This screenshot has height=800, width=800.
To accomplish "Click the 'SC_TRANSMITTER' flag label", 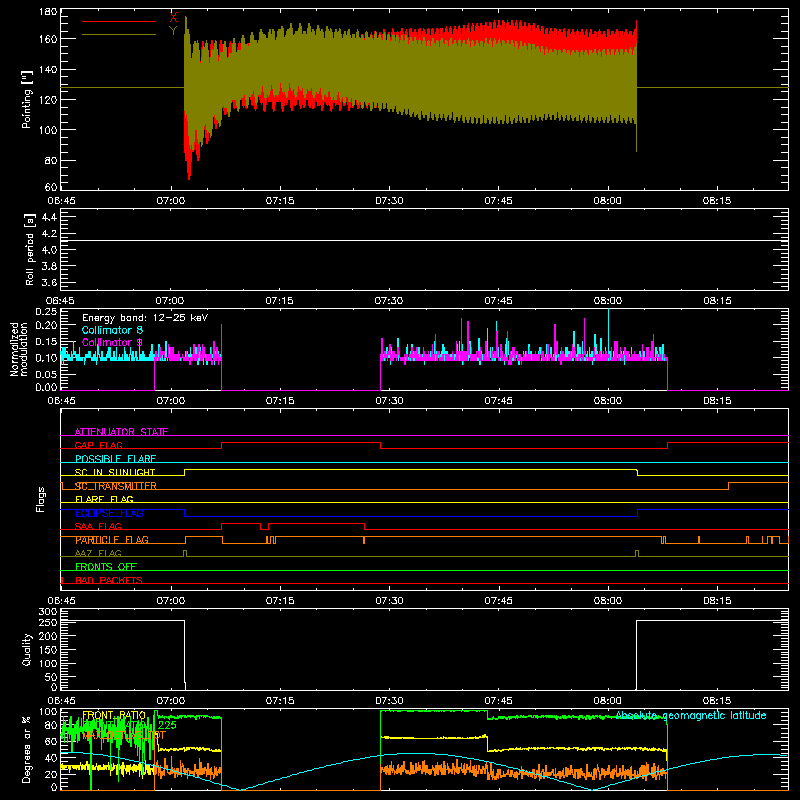I will [115, 486].
